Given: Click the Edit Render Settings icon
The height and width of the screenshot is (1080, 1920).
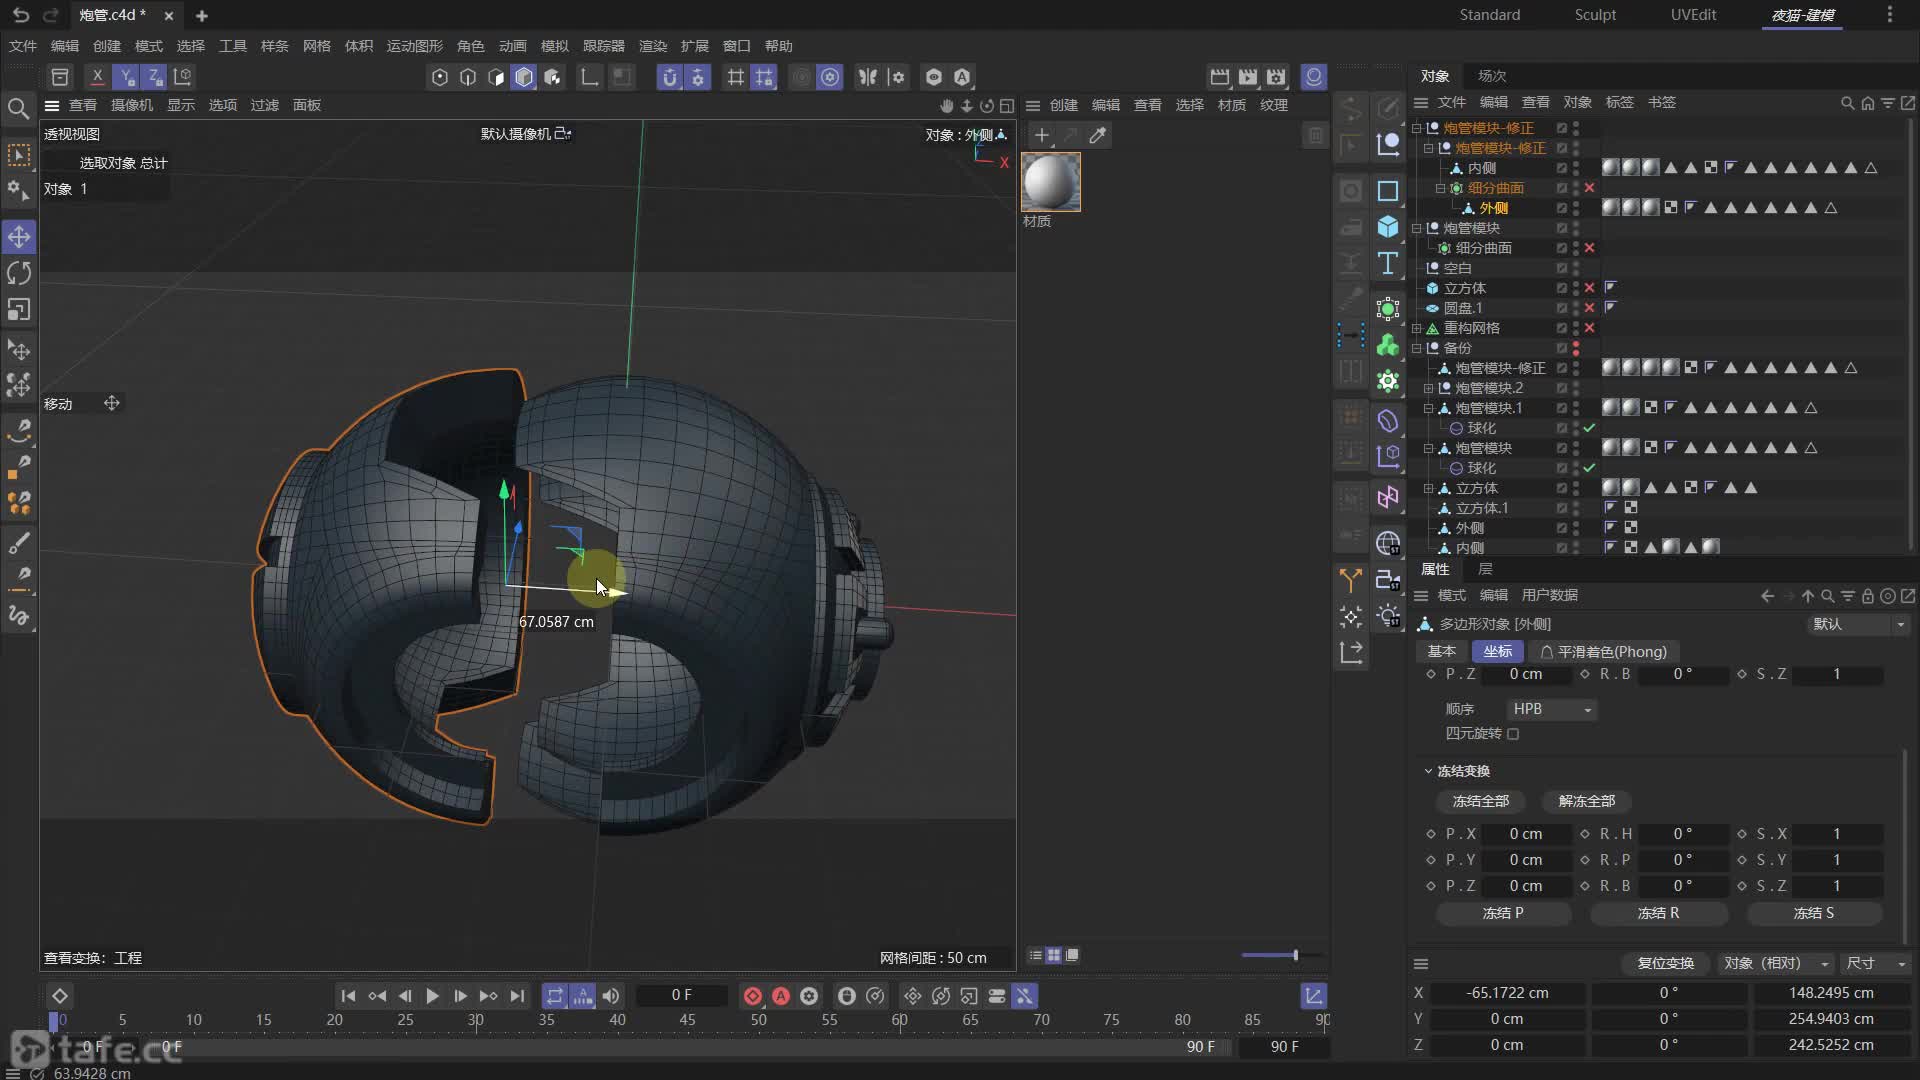Looking at the screenshot, I should [1276, 77].
